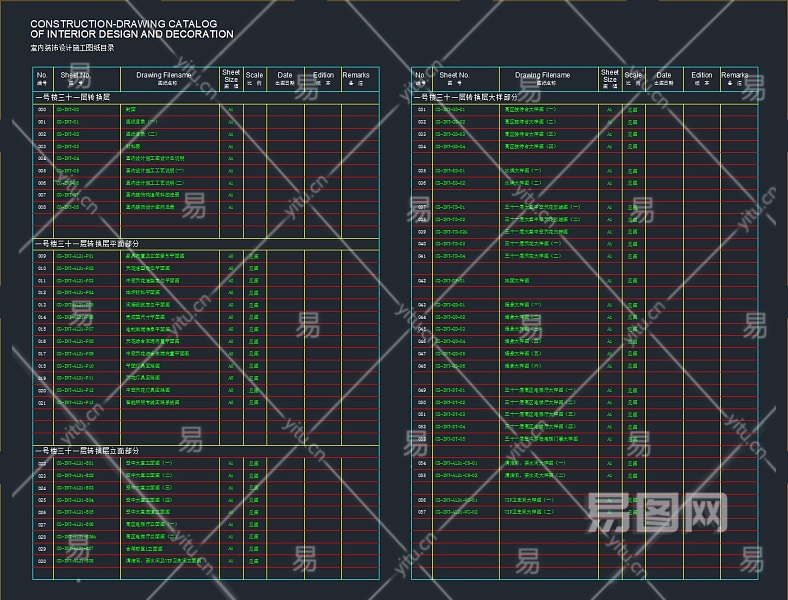
Task: Click section heading 一号楼三十一层转换层立面部分
Action: click(x=96, y=451)
